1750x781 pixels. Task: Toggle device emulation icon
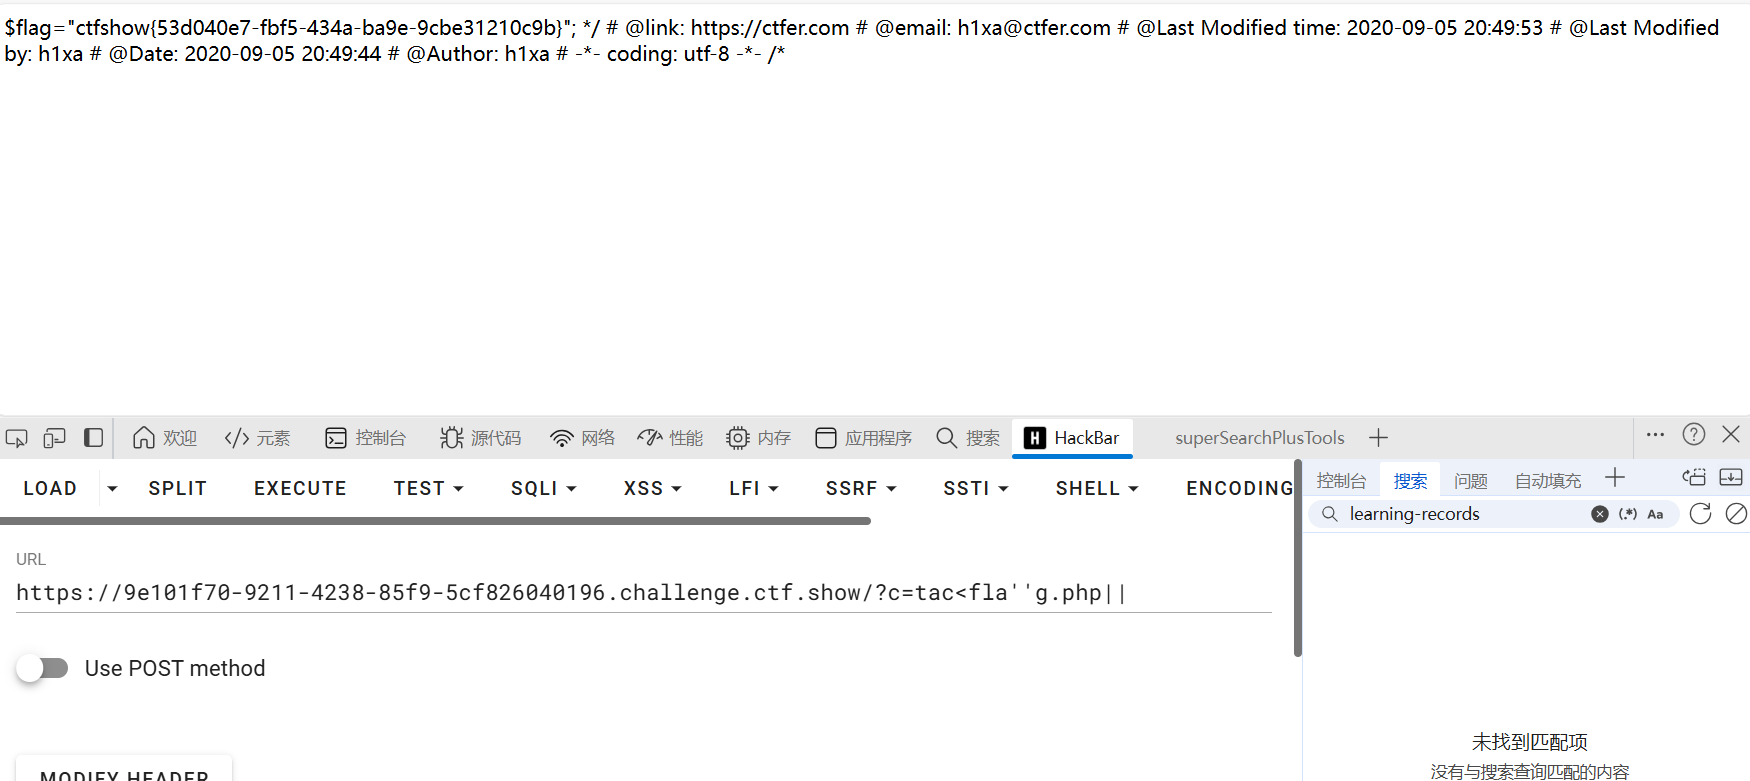pyautogui.click(x=55, y=438)
